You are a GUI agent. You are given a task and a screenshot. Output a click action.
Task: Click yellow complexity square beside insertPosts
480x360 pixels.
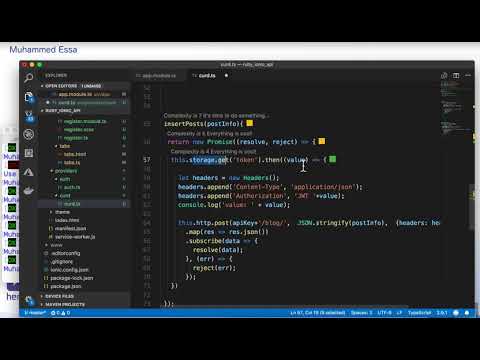tap(250, 123)
